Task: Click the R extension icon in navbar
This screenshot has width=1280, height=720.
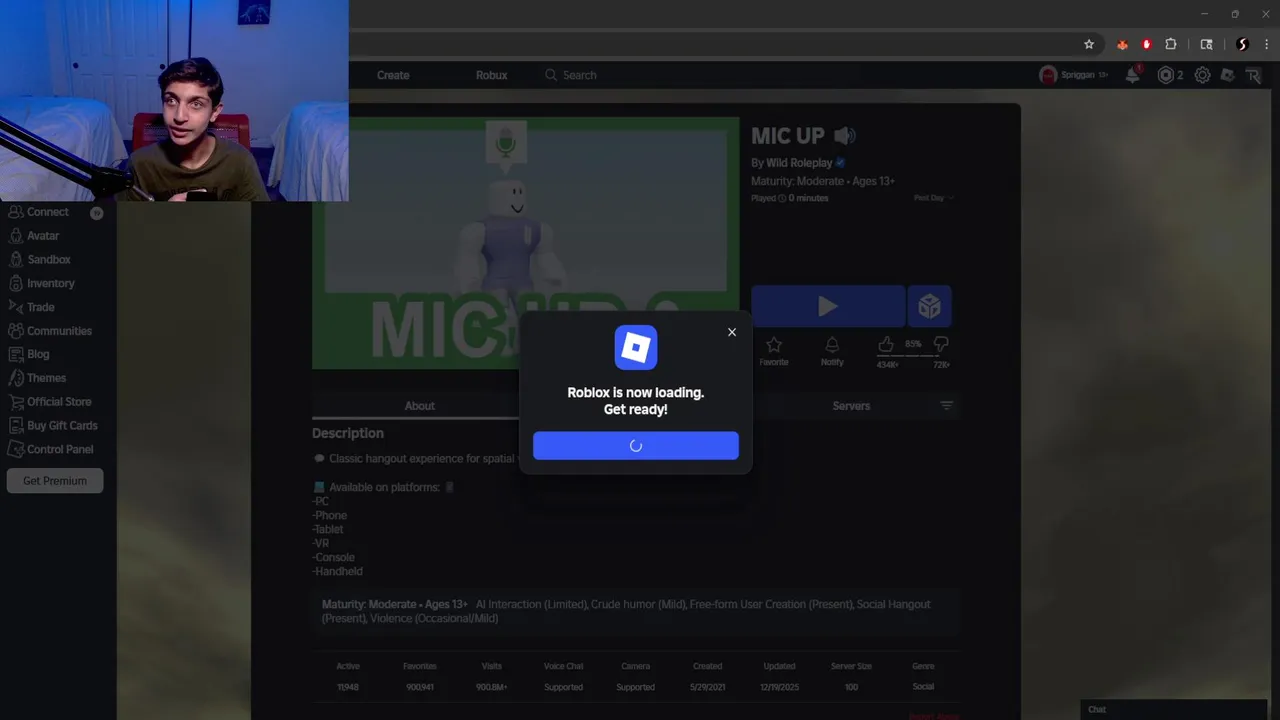Action: pos(1253,75)
